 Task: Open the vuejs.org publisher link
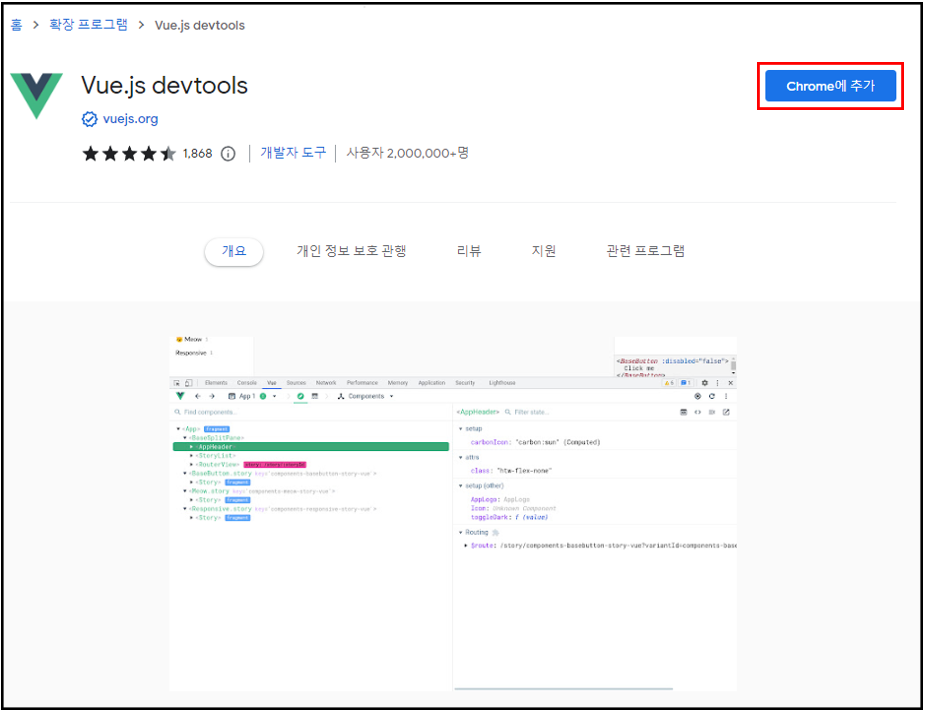[x=130, y=119]
